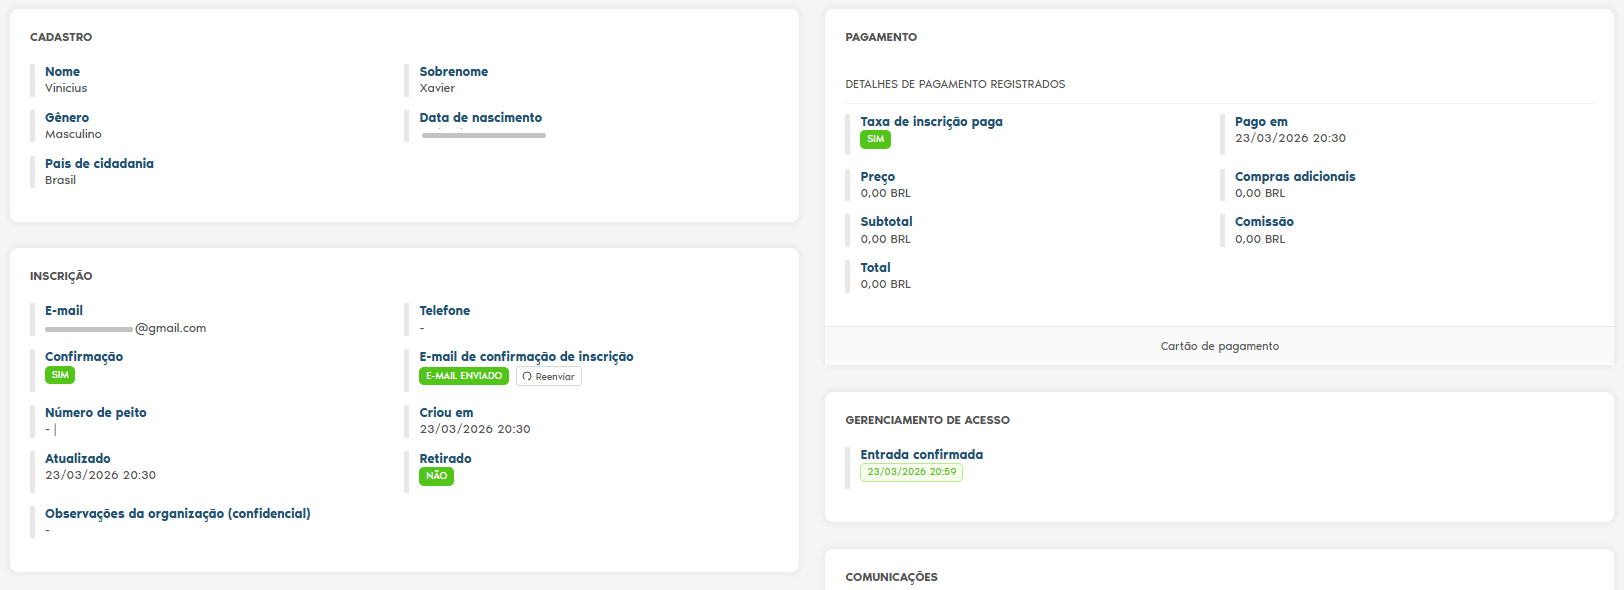Click the Pago em date value

pyautogui.click(x=1290, y=138)
